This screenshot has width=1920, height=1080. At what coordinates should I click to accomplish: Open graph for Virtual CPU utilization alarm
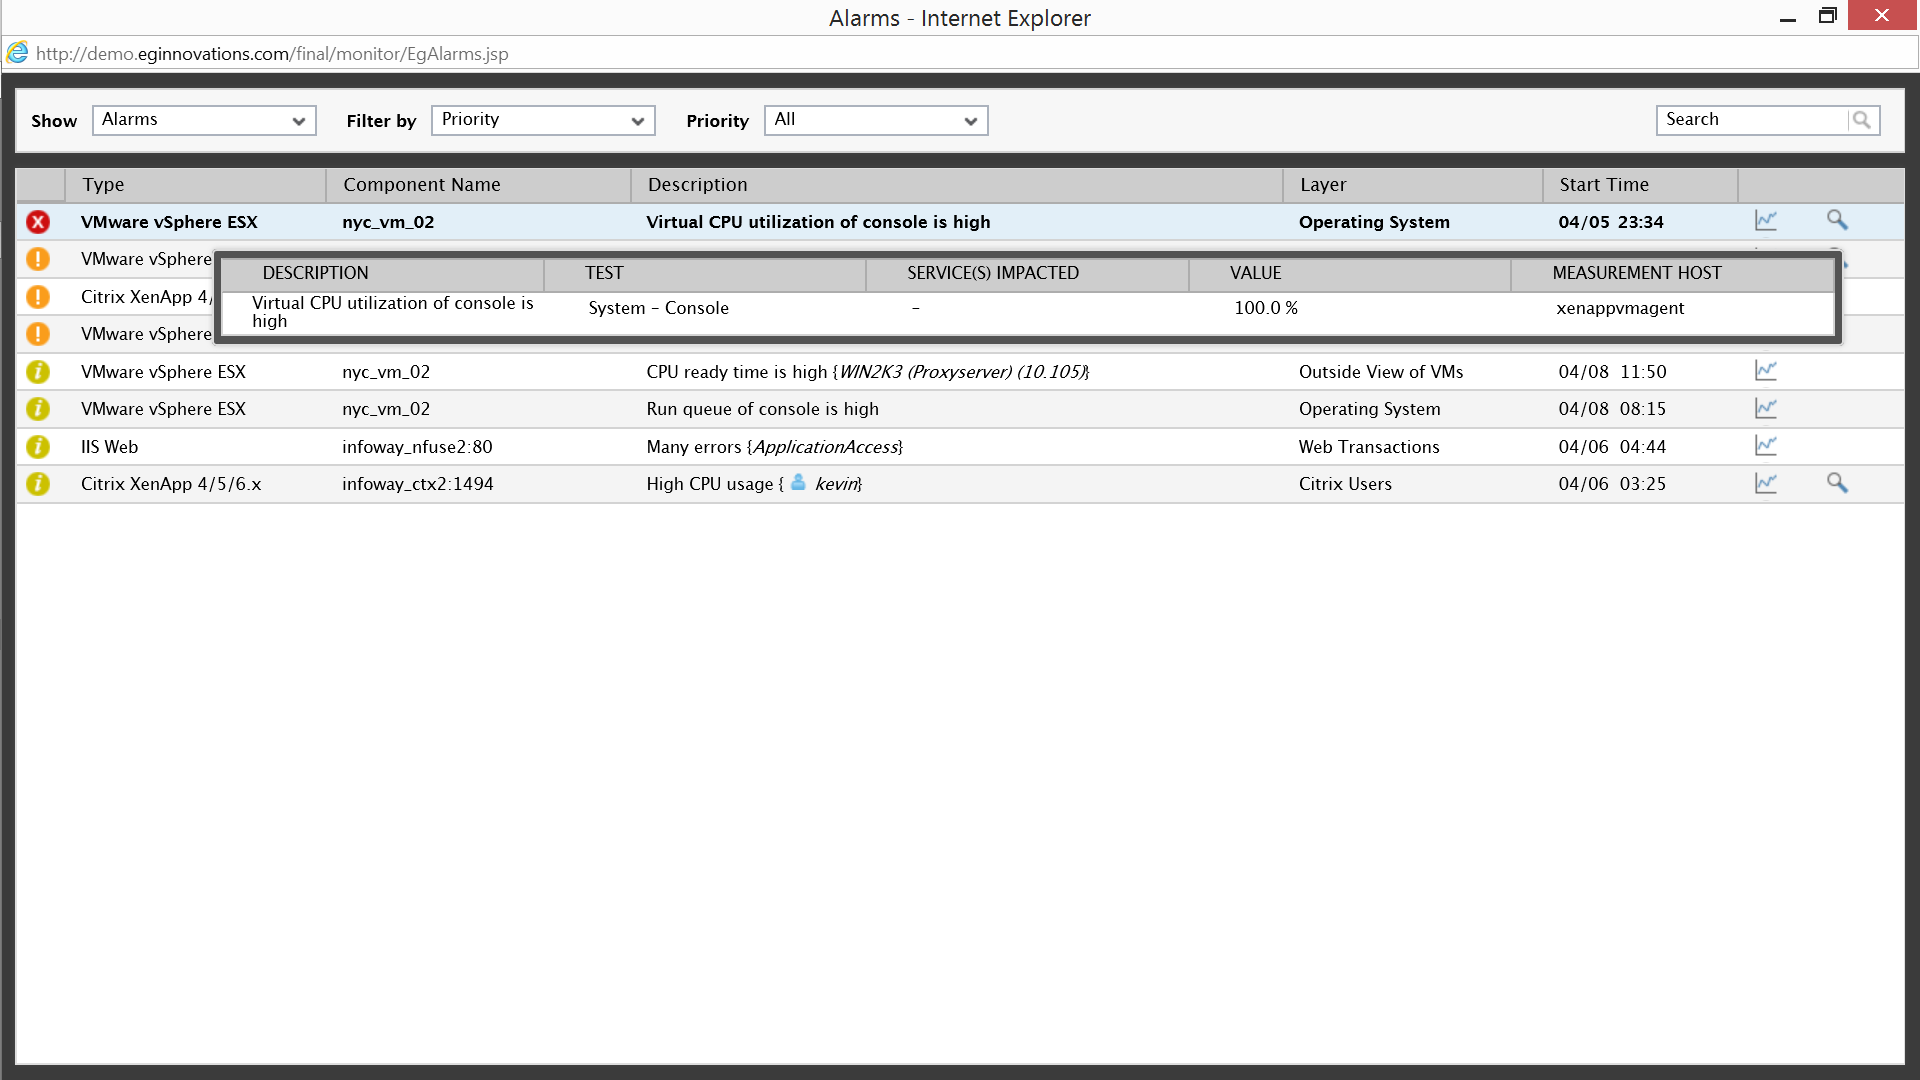(1766, 220)
